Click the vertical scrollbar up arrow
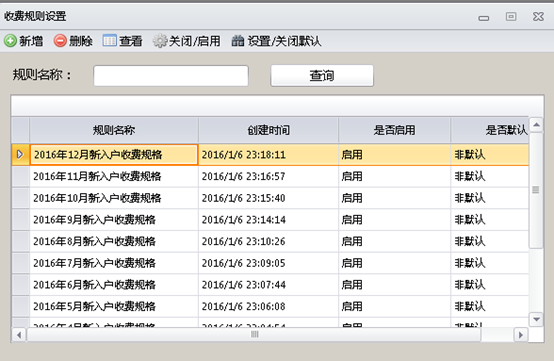This screenshot has height=361, width=554. (536, 125)
